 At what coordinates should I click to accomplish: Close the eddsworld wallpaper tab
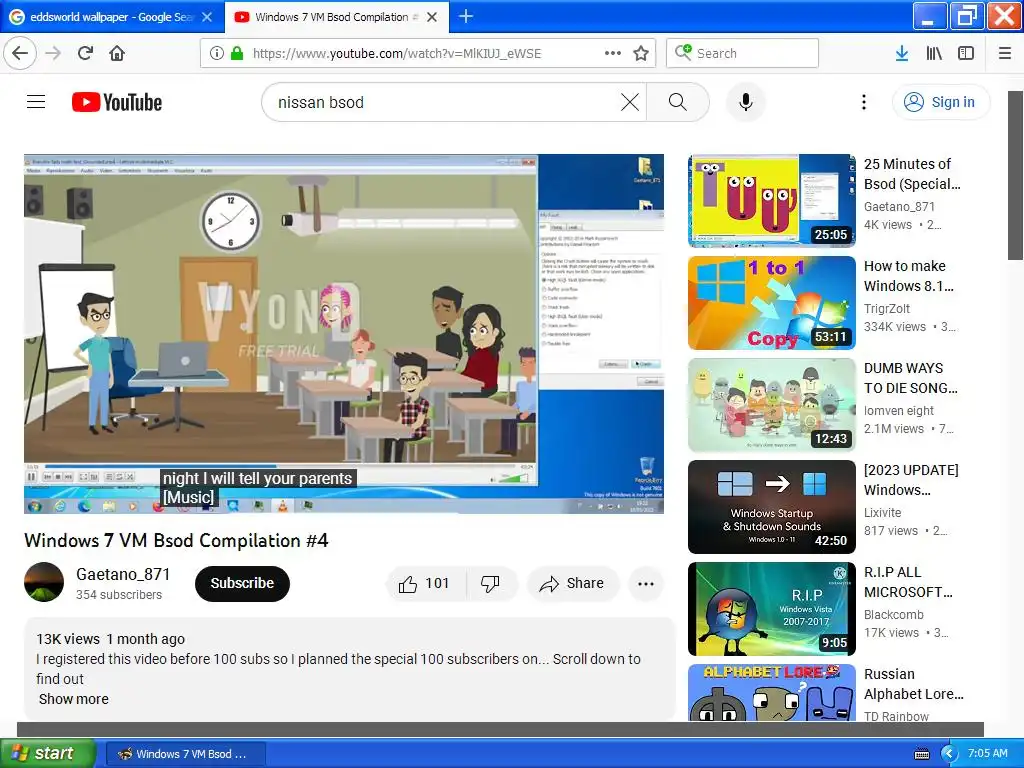[x=207, y=17]
